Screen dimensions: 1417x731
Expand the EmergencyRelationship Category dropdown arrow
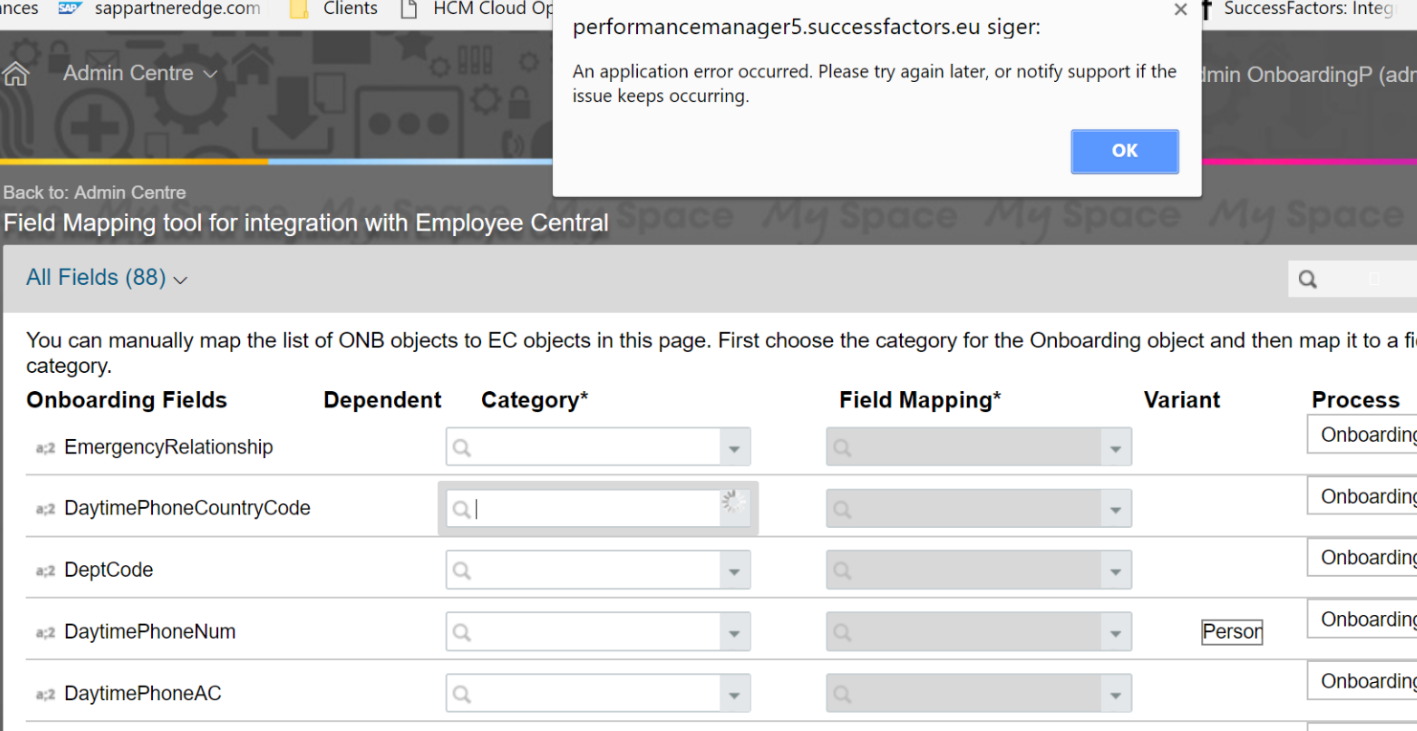tap(734, 449)
